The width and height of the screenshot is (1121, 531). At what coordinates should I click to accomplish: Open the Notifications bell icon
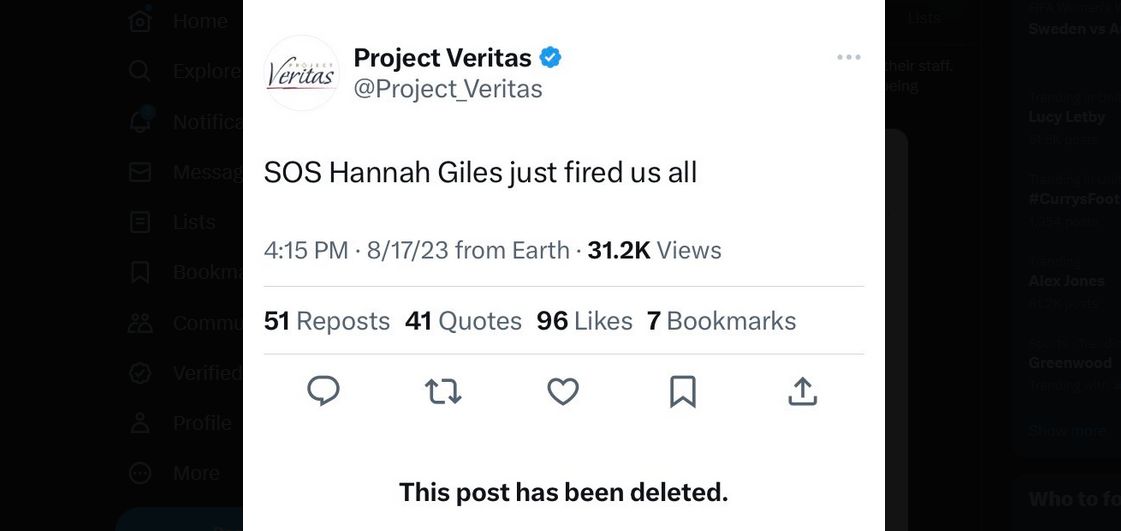point(141,121)
